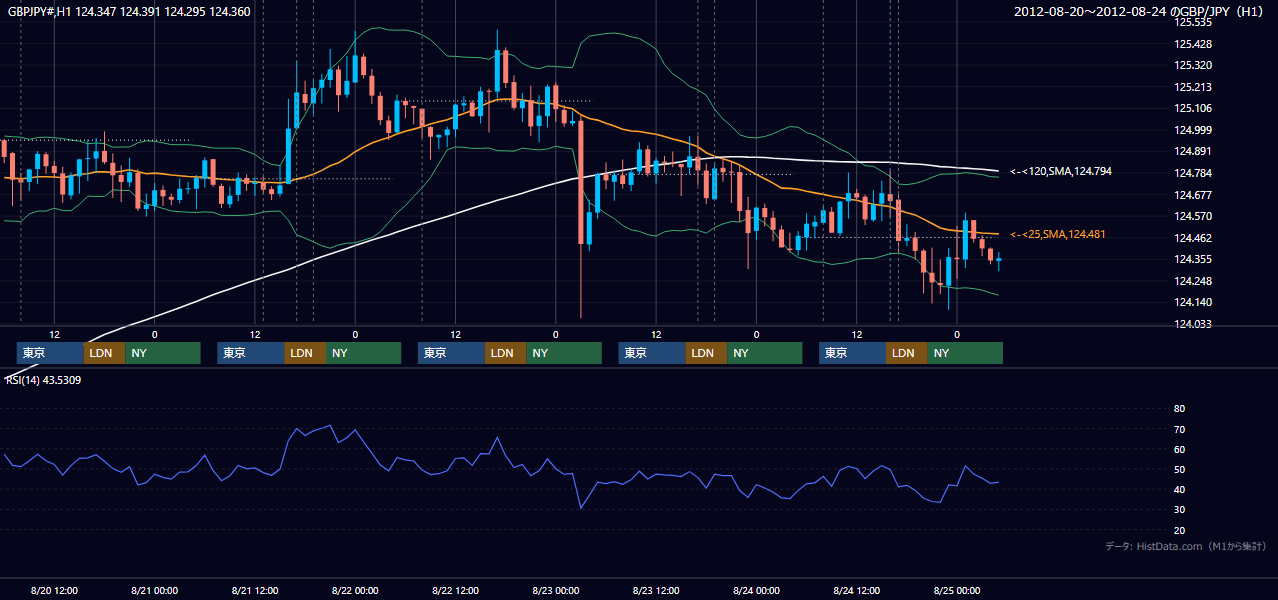Click the 124.355 price axis label
The height and width of the screenshot is (600, 1278).
pos(1192,259)
